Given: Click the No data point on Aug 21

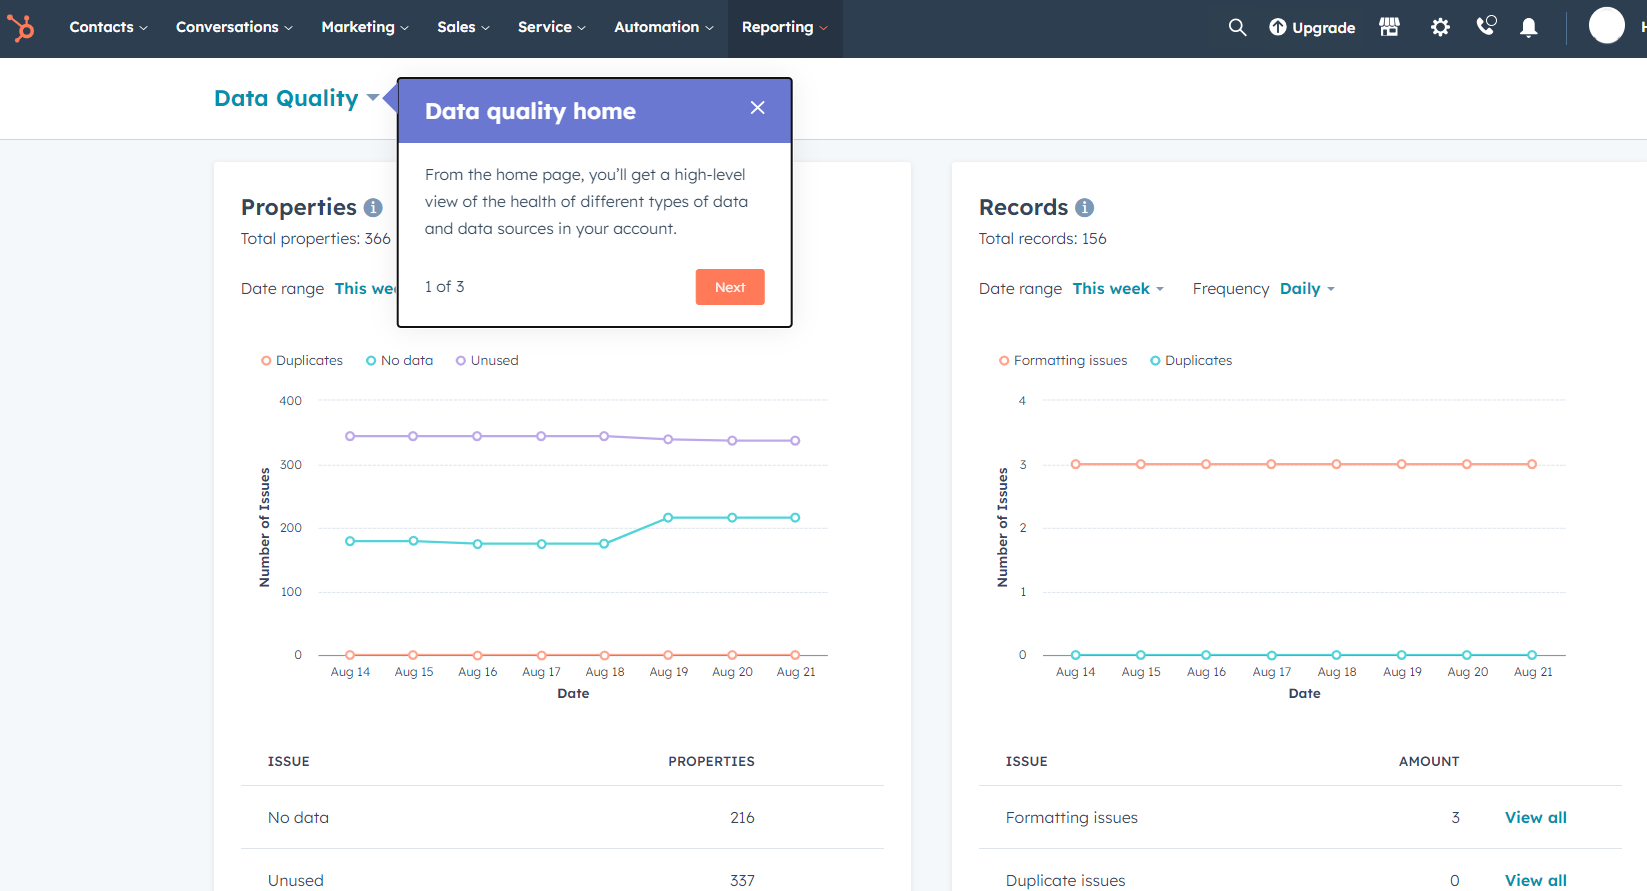Looking at the screenshot, I should (x=795, y=518).
